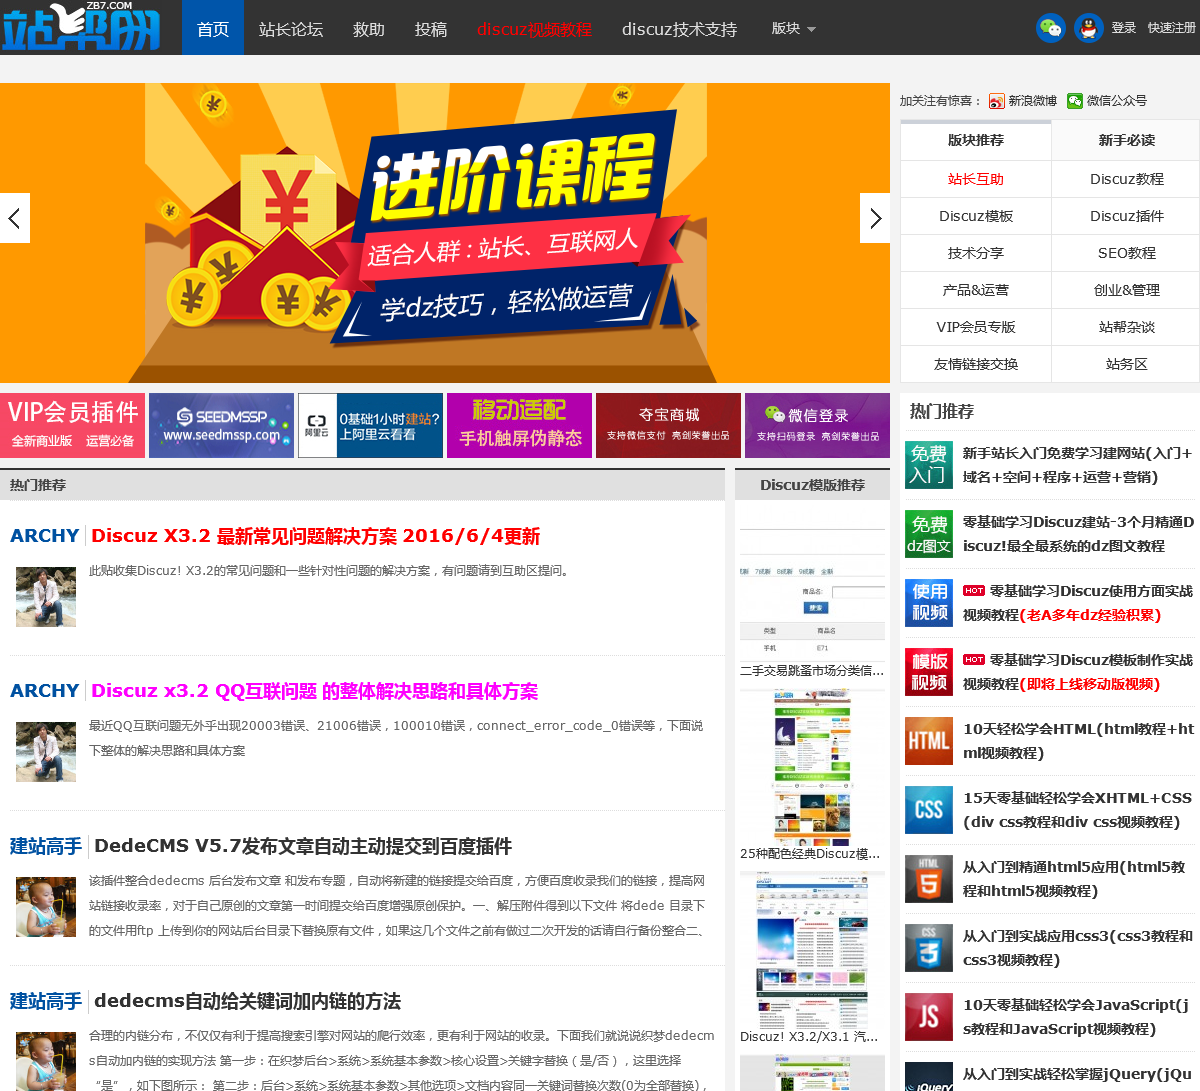Click the QQ penguin login icon
Image resolution: width=1200 pixels, height=1091 pixels.
tap(1088, 28)
